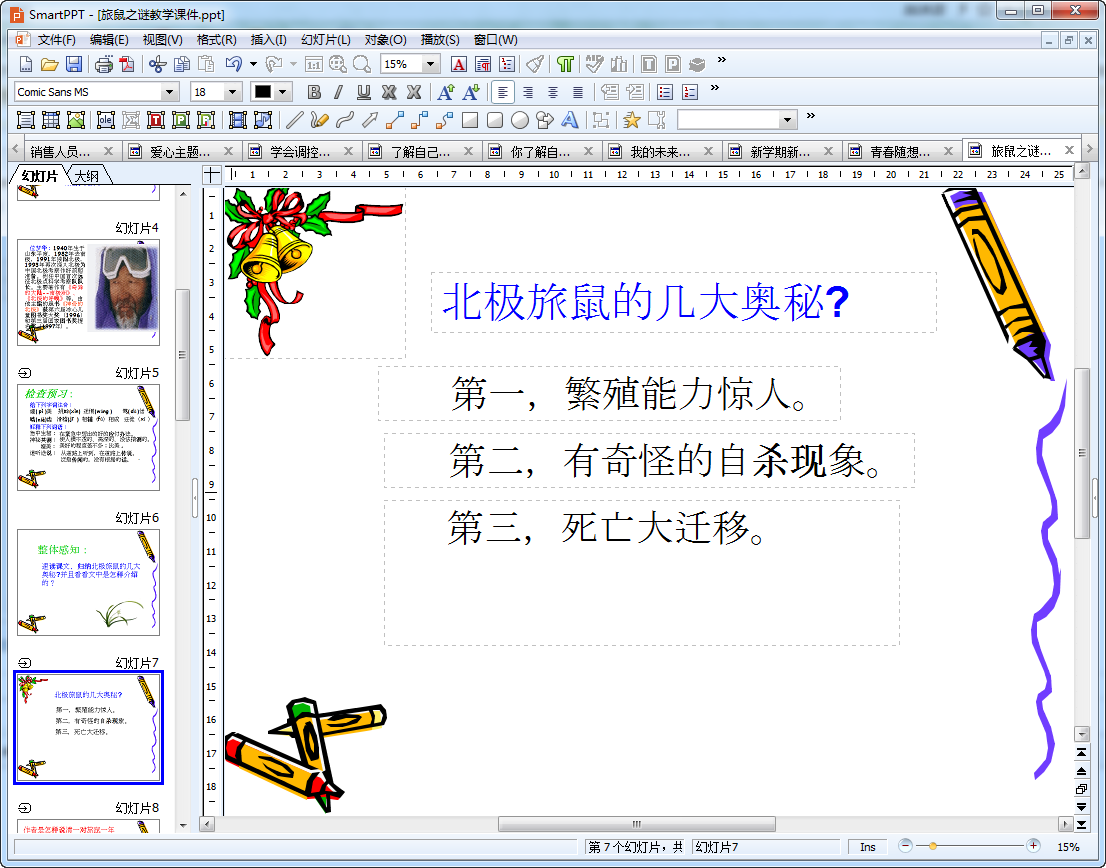Image resolution: width=1106 pixels, height=868 pixels.
Task: Open the font color dropdown arrow
Action: [283, 92]
